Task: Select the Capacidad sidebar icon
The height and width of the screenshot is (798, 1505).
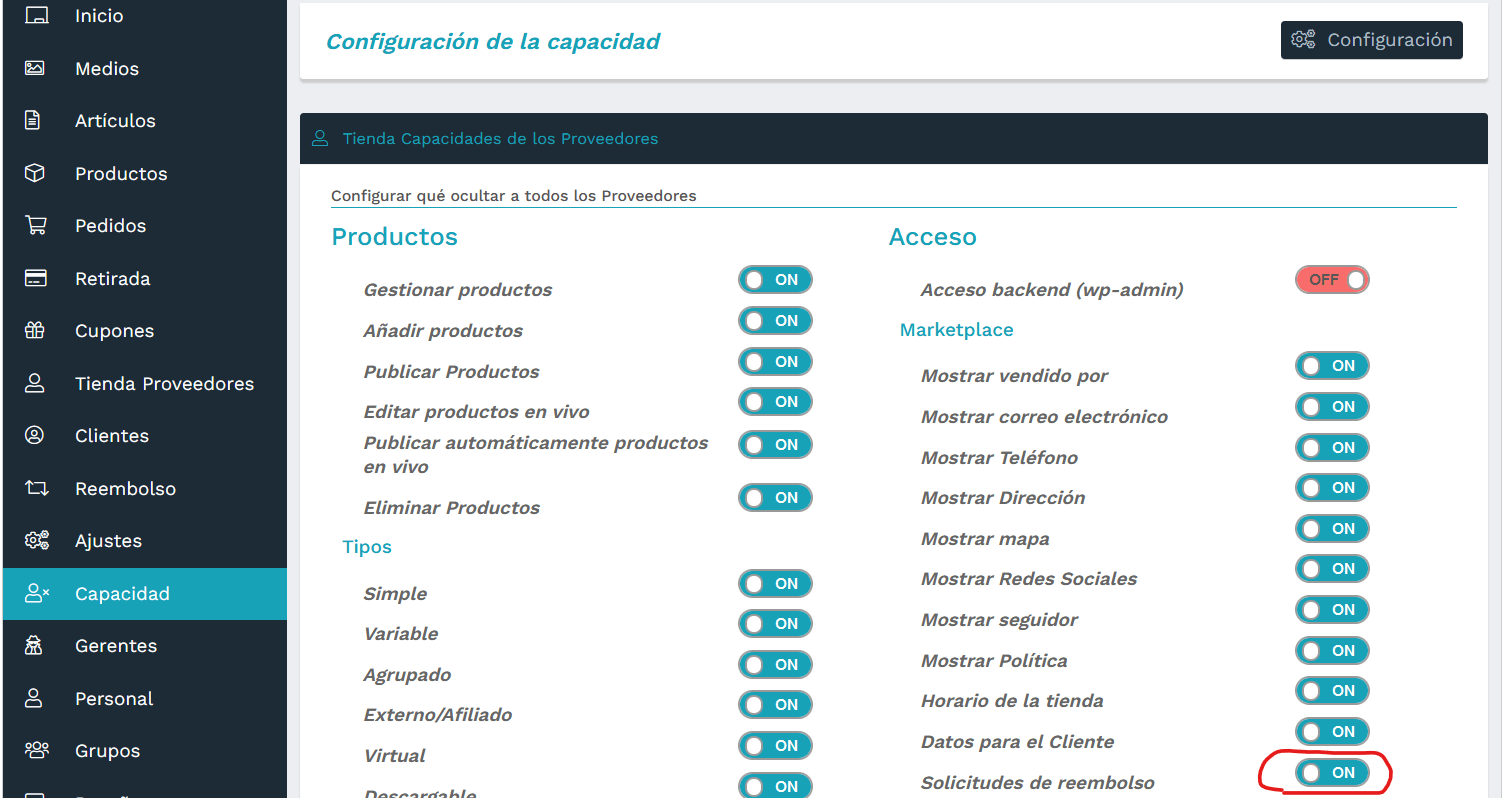Action: (37, 593)
